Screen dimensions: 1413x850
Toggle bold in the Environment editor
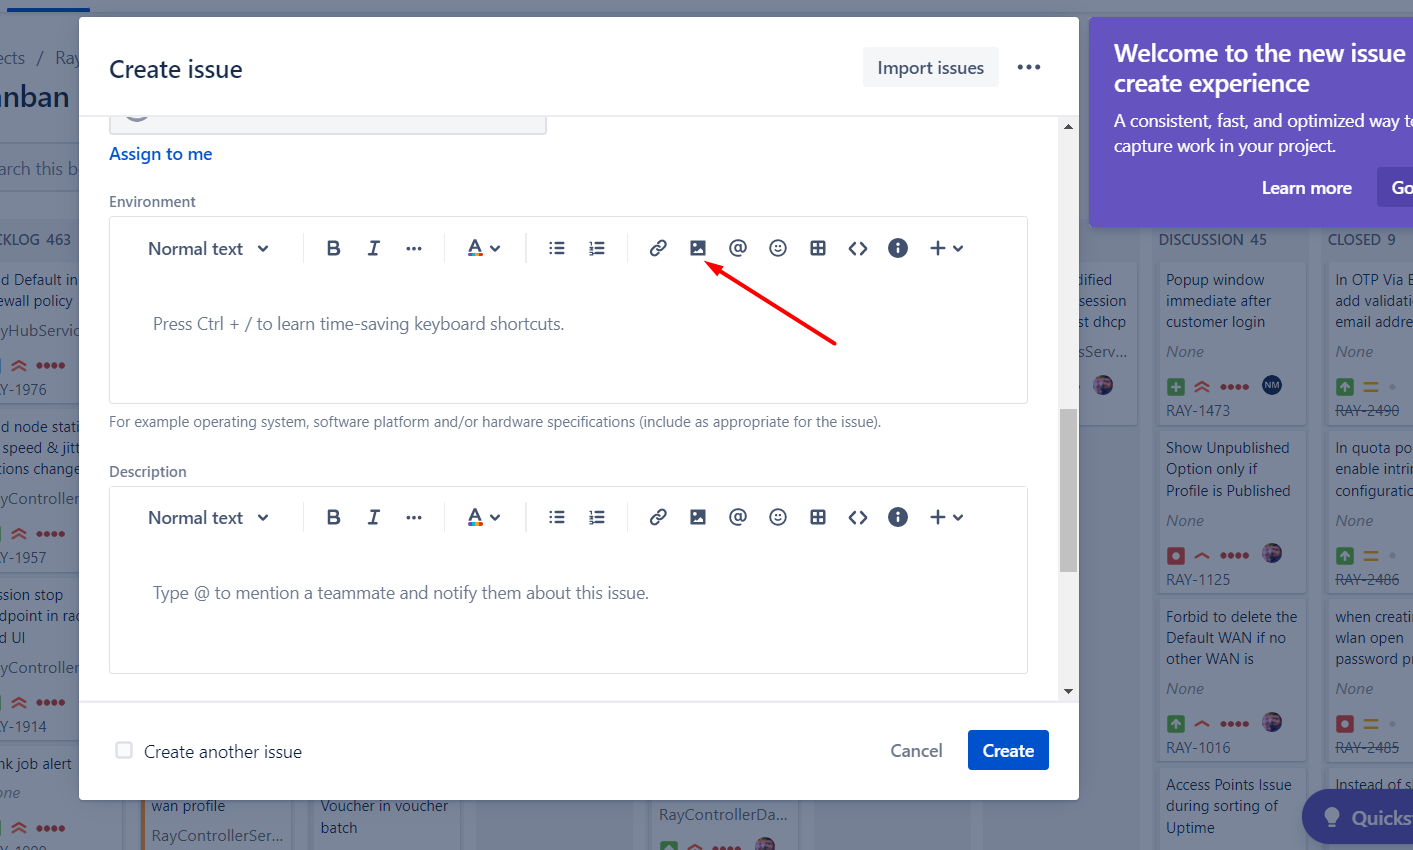point(334,248)
